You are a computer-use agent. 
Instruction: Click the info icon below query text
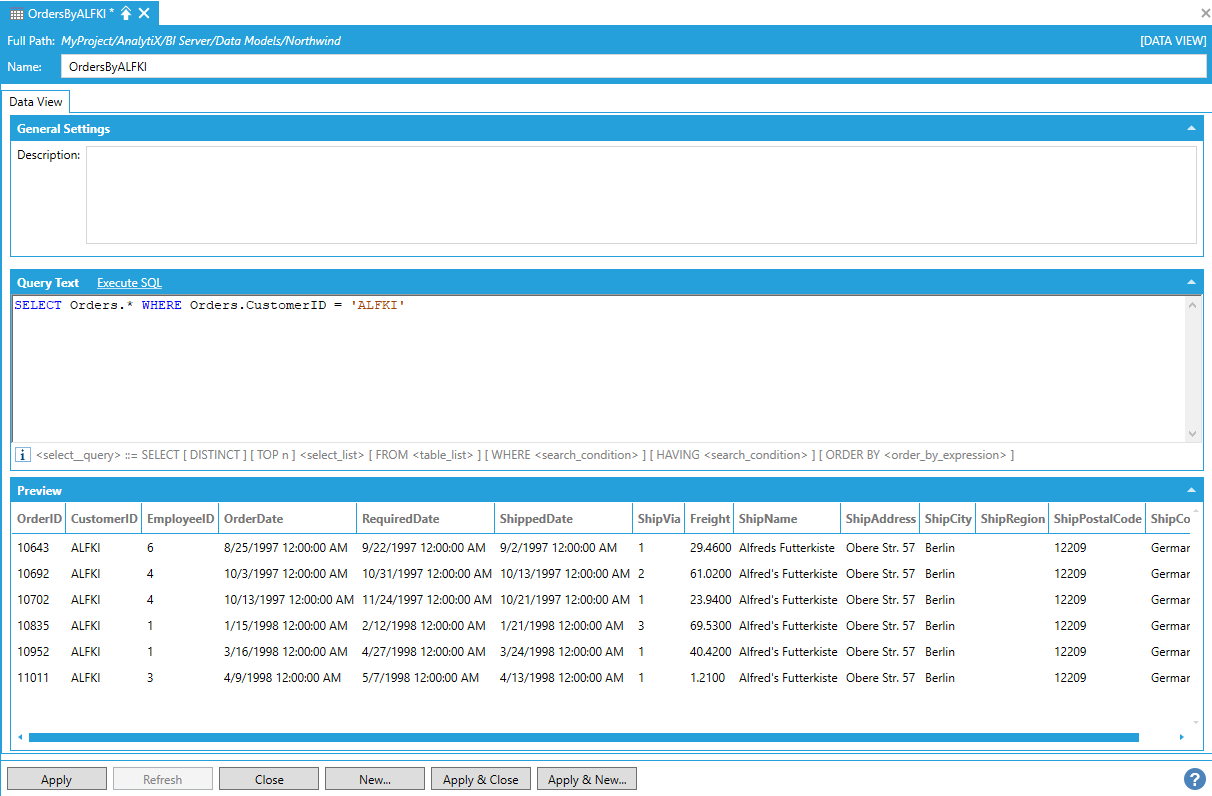tap(23, 455)
